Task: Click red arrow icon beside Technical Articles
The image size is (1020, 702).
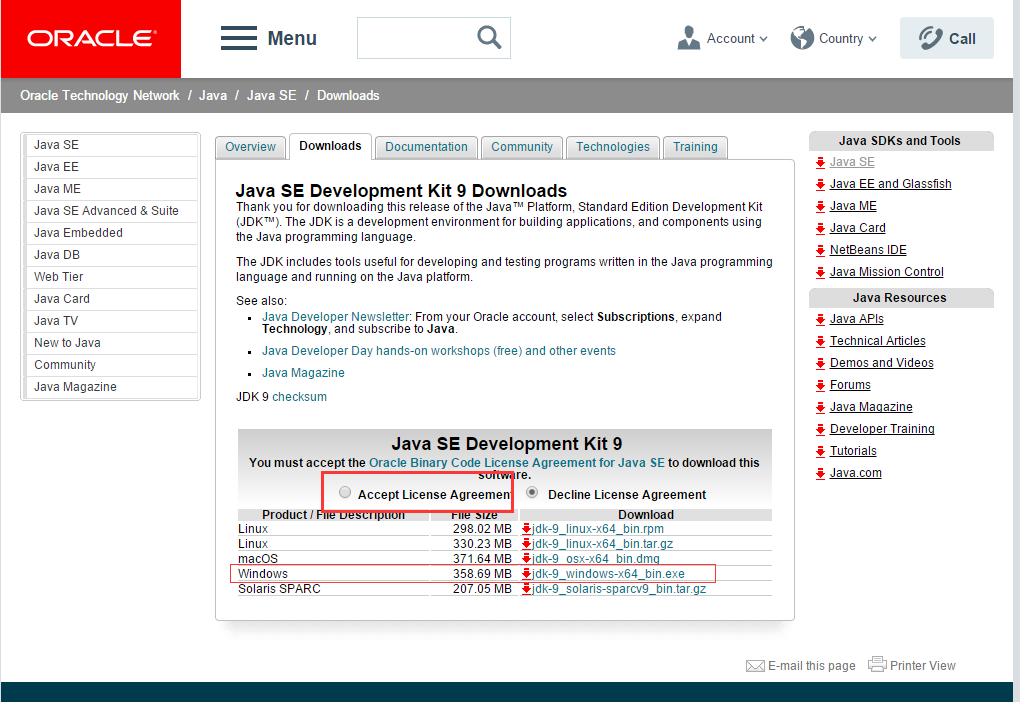Action: 820,342
